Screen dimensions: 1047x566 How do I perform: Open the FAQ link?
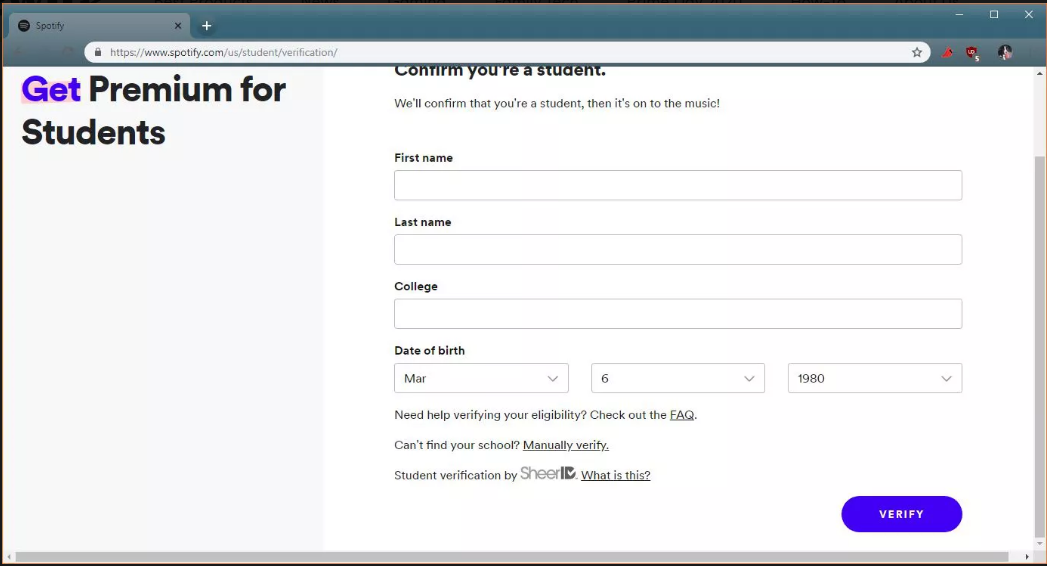point(682,414)
